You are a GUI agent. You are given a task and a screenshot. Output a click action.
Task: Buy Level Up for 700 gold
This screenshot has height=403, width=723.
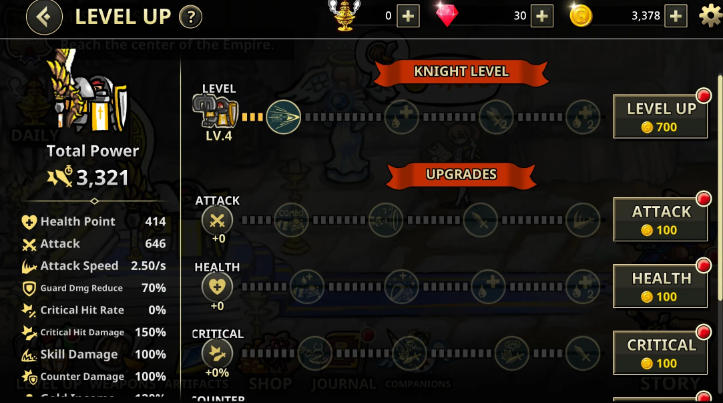coord(660,117)
